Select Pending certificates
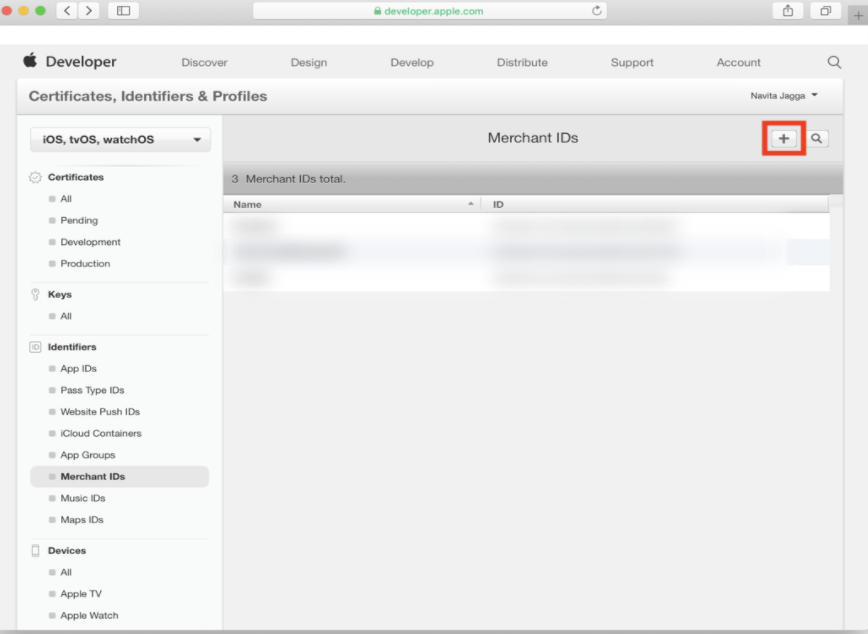The image size is (868, 634). 79,220
